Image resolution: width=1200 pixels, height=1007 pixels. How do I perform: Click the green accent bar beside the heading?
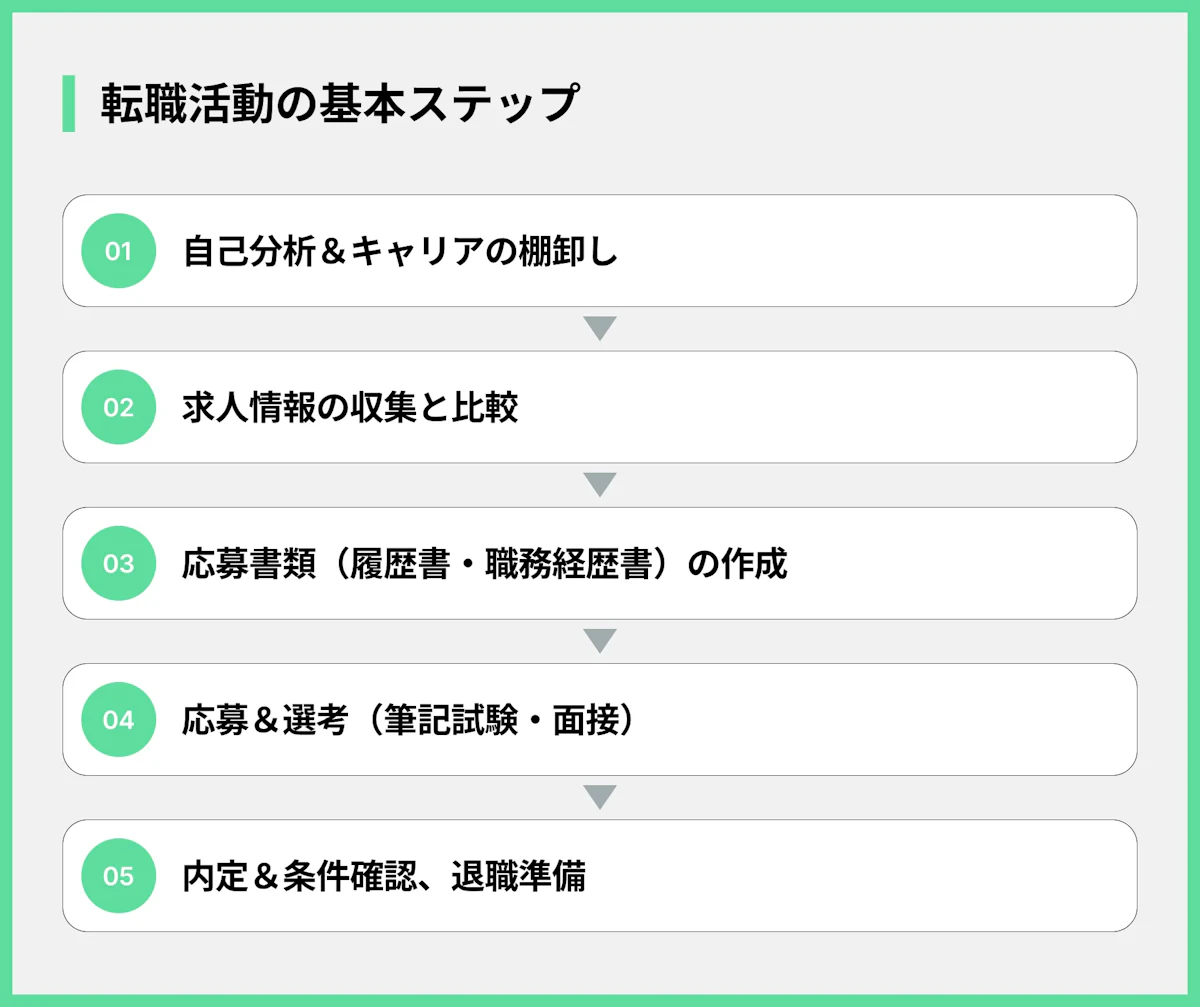tap(68, 103)
